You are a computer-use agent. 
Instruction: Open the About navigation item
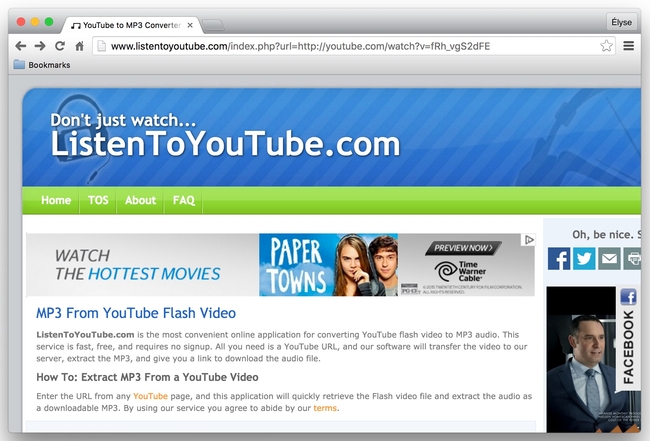(x=141, y=200)
